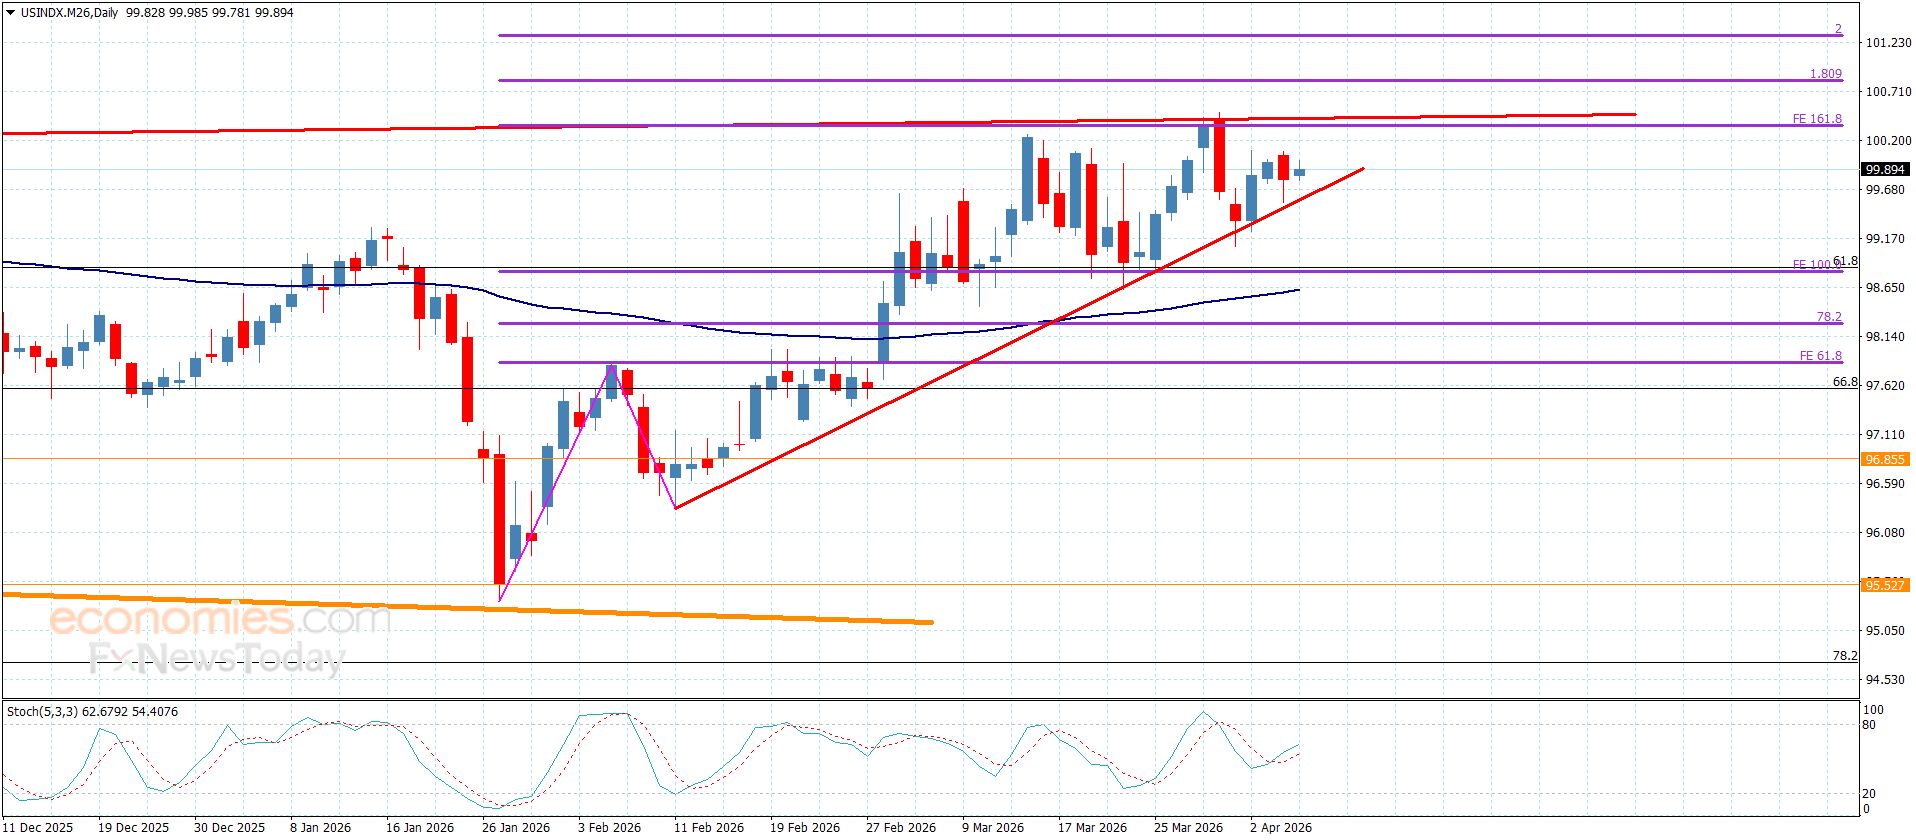Click the 1.809 Fibonacci extension label
The height and width of the screenshot is (840, 1916).
[1825, 74]
